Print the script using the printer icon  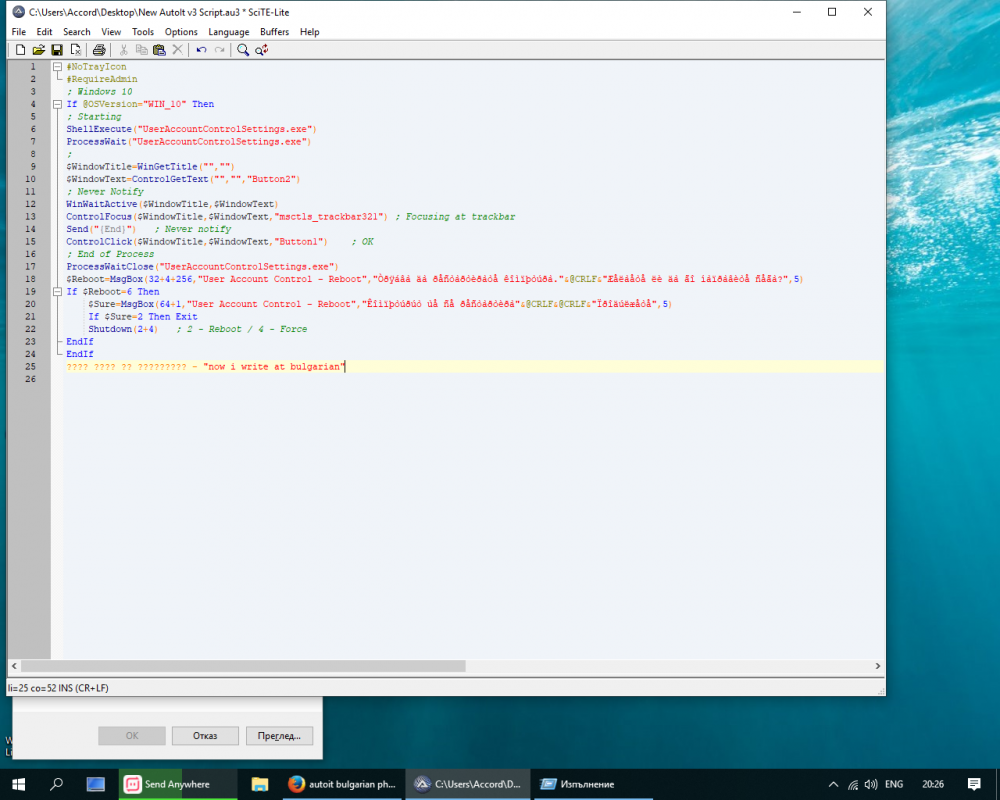click(99, 50)
